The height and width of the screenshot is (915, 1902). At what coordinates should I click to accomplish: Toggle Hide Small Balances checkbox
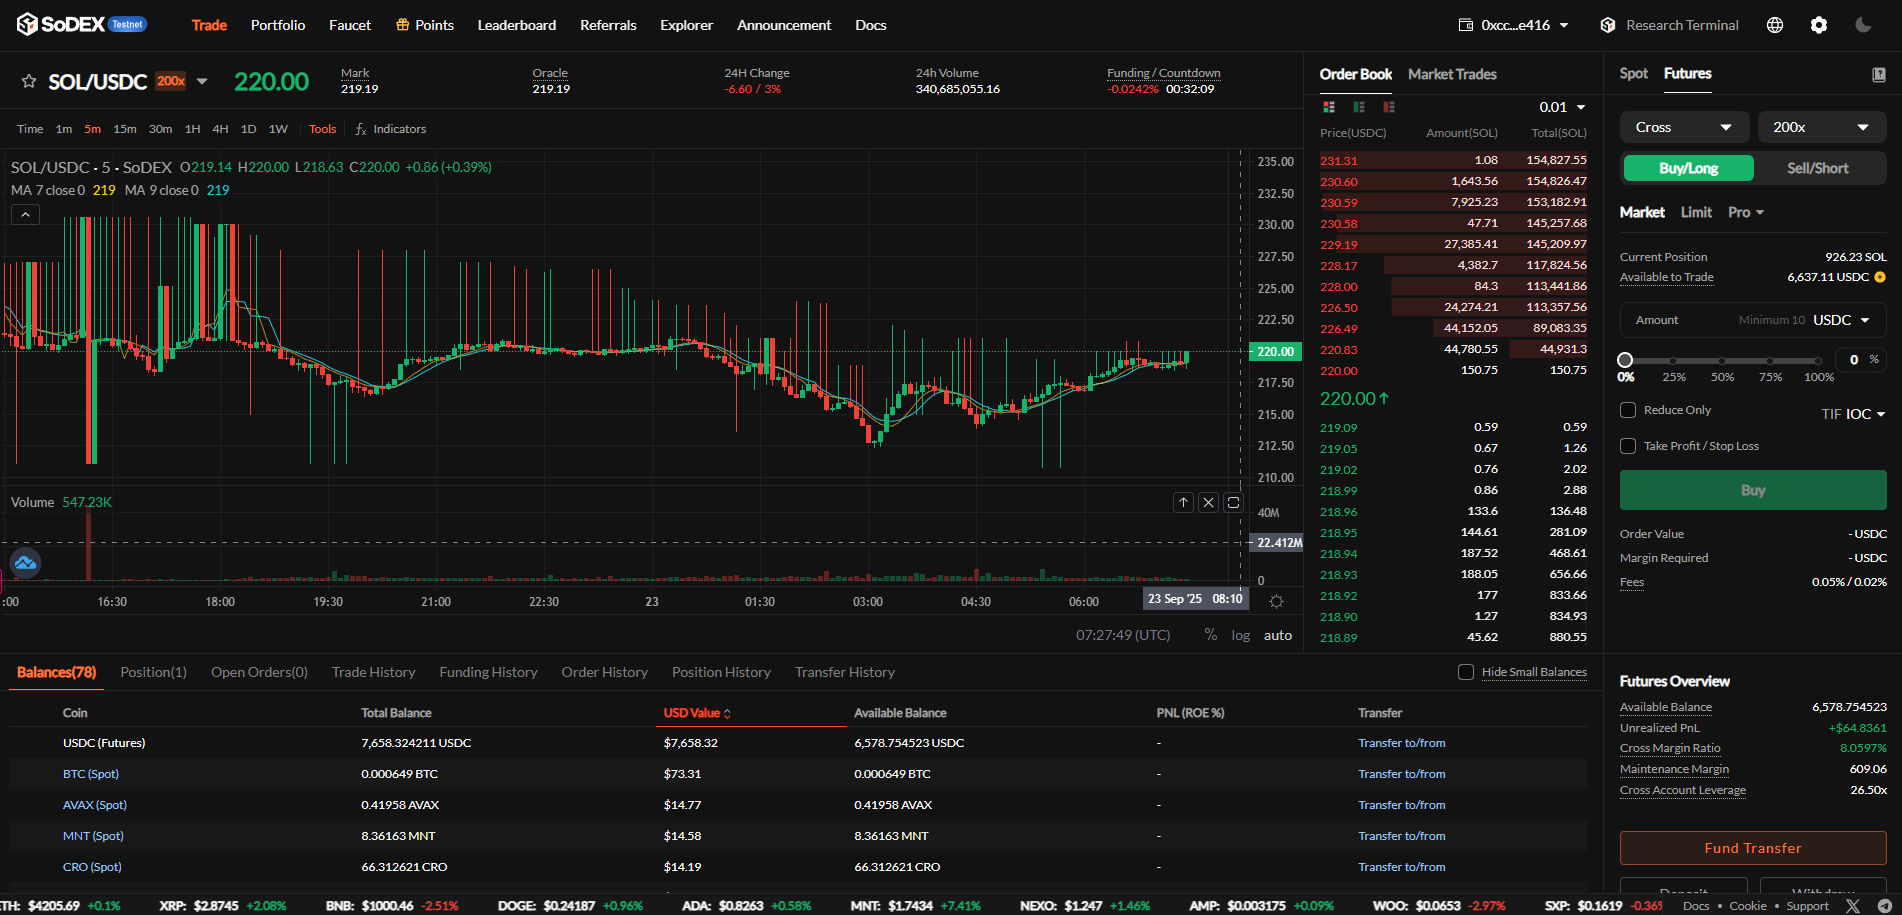tap(1466, 672)
